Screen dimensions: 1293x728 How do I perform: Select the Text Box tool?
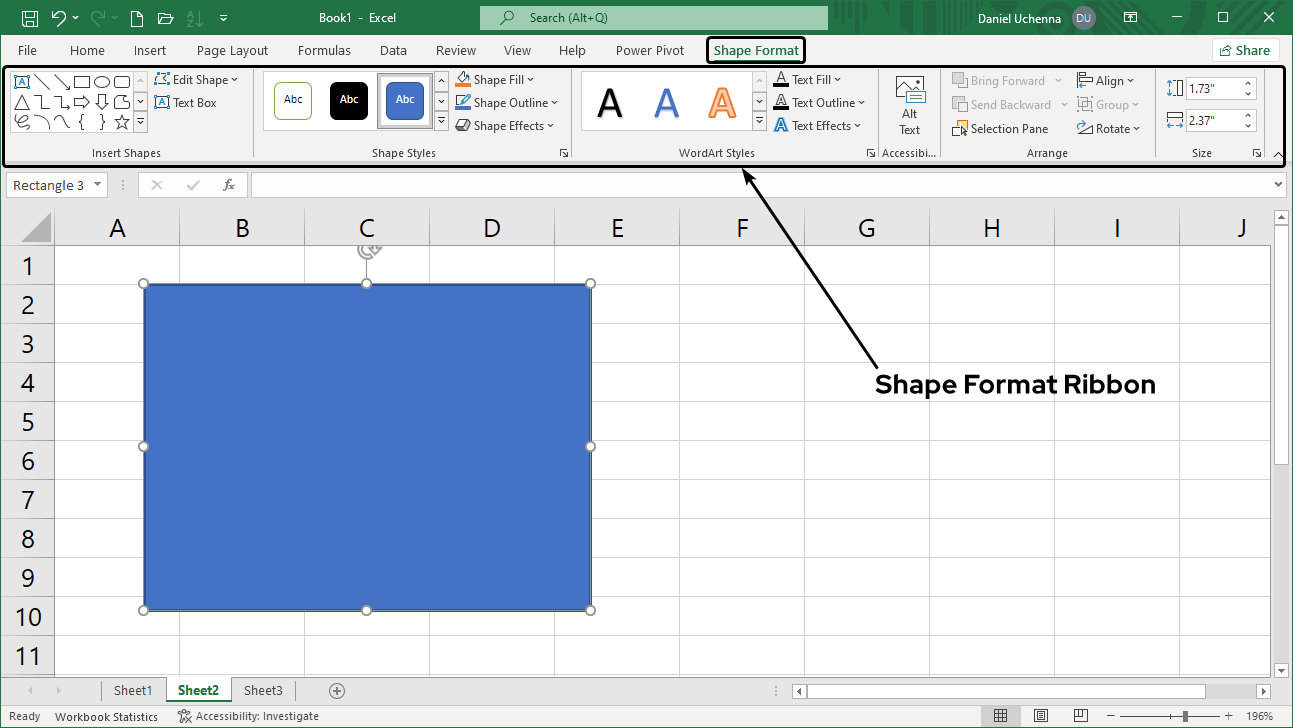click(186, 102)
